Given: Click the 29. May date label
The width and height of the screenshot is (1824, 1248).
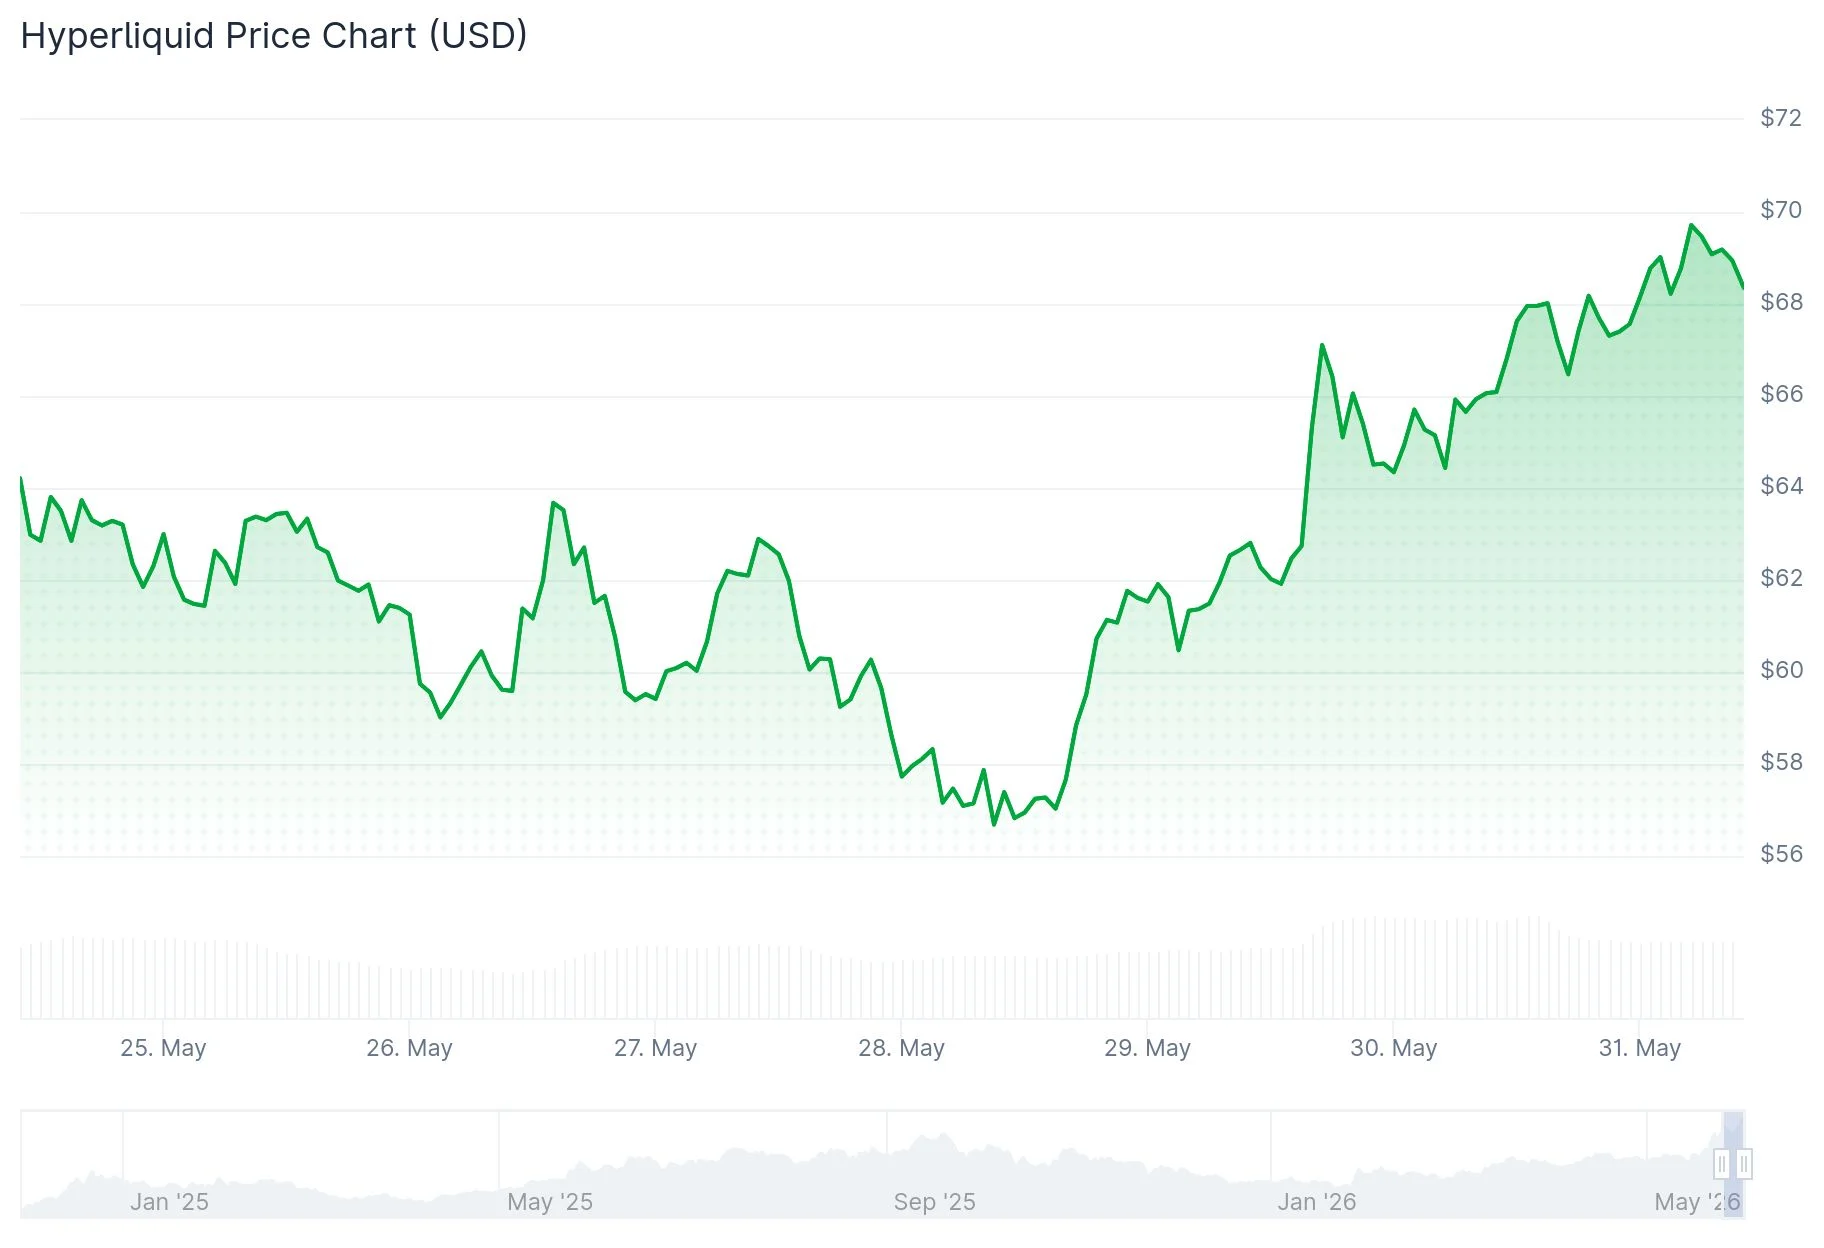Looking at the screenshot, I should pos(1147,1048).
